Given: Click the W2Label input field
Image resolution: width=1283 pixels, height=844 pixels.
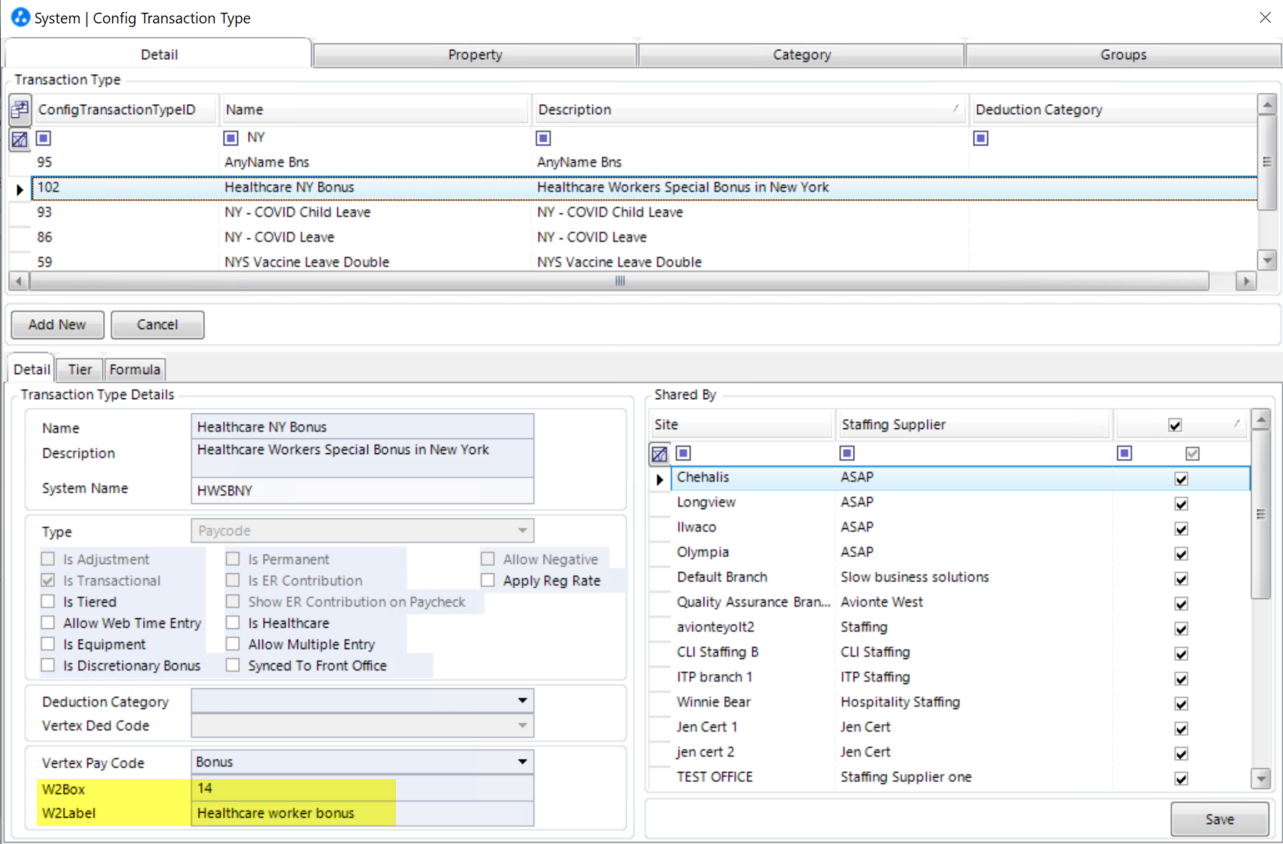Looking at the screenshot, I should tap(362, 813).
